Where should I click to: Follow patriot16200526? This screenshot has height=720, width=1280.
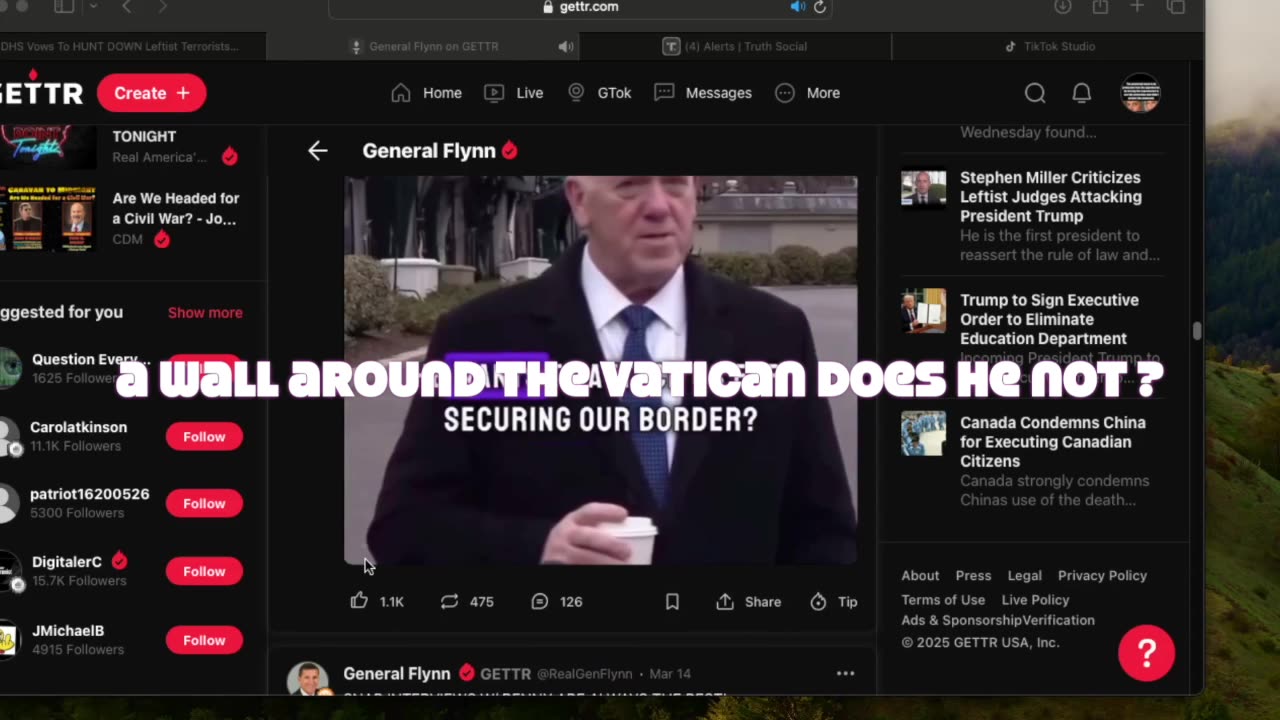204,504
